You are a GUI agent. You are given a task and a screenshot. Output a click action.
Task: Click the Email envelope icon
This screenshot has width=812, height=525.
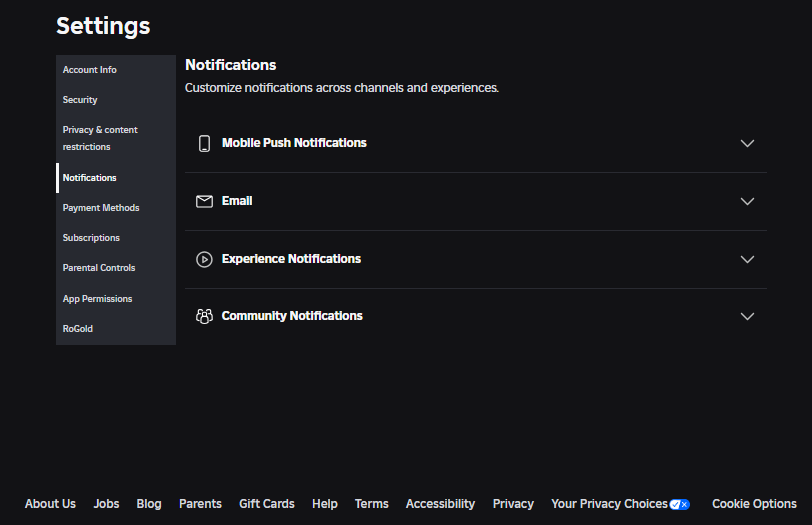point(204,201)
